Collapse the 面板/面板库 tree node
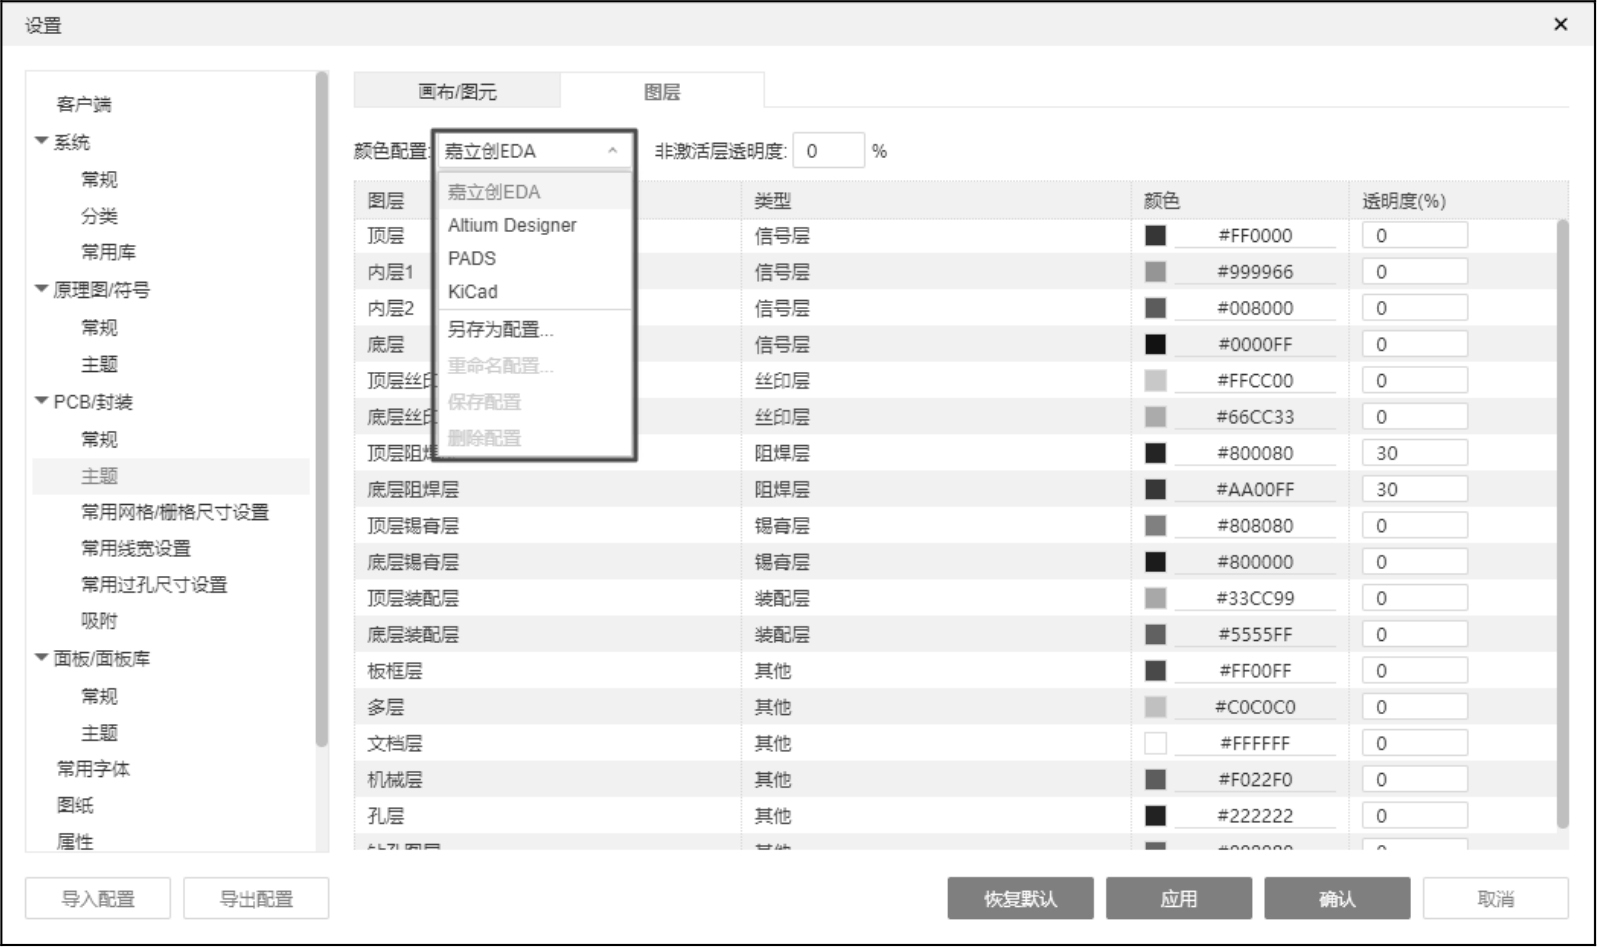 [41, 658]
